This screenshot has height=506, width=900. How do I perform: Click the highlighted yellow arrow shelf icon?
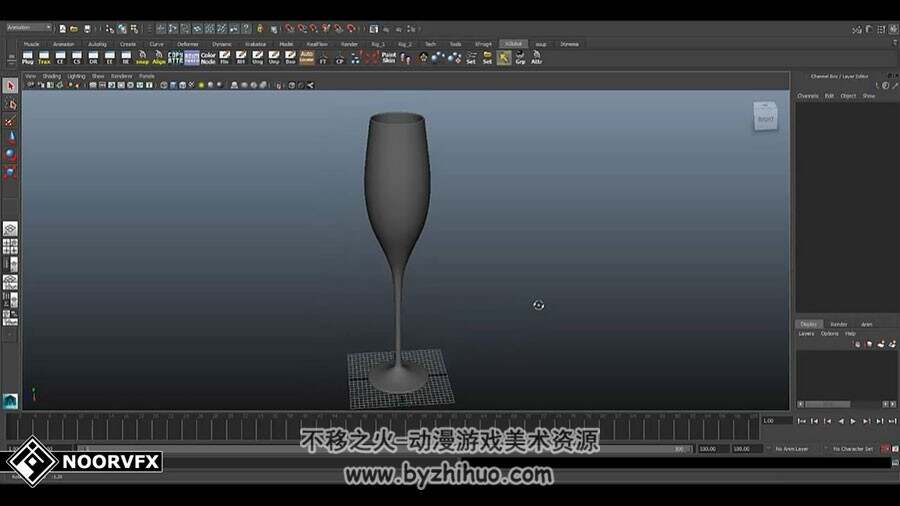504,57
